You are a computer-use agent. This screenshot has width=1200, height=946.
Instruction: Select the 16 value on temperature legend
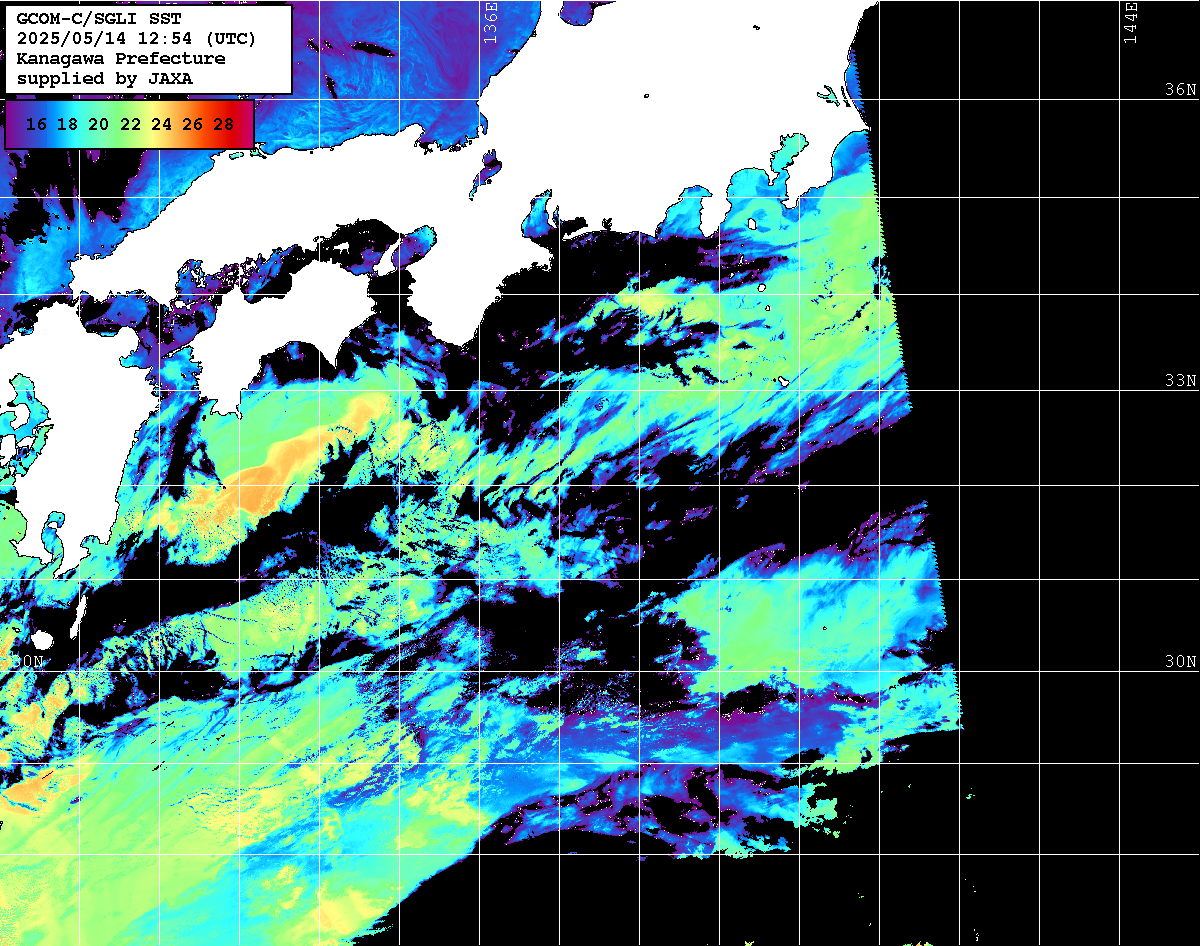(x=36, y=125)
